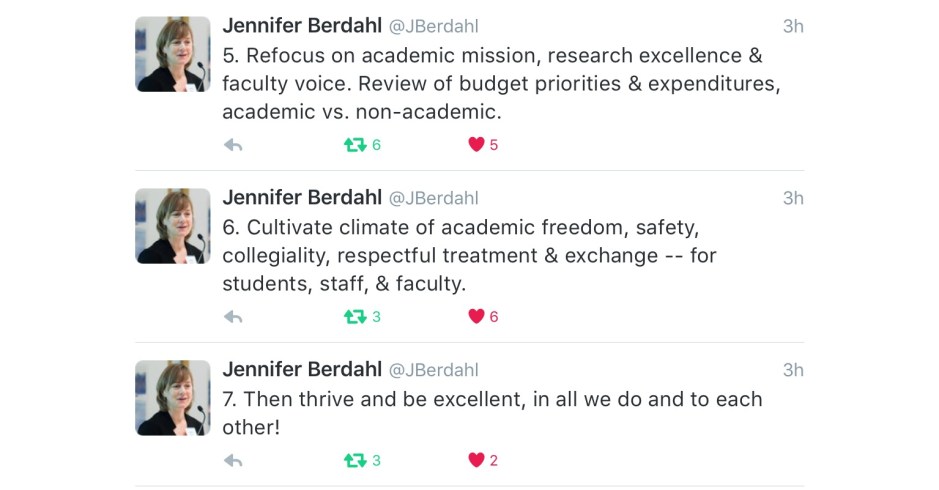Reply to the tweet about academic mission
Viewport: 939px width, 490px height.
coord(233,145)
